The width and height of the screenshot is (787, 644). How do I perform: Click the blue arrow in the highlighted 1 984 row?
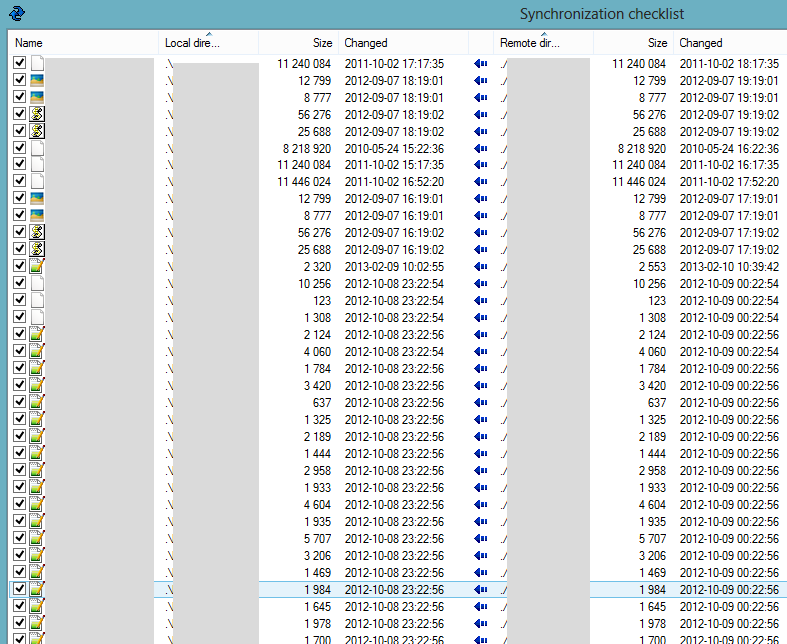pos(480,590)
